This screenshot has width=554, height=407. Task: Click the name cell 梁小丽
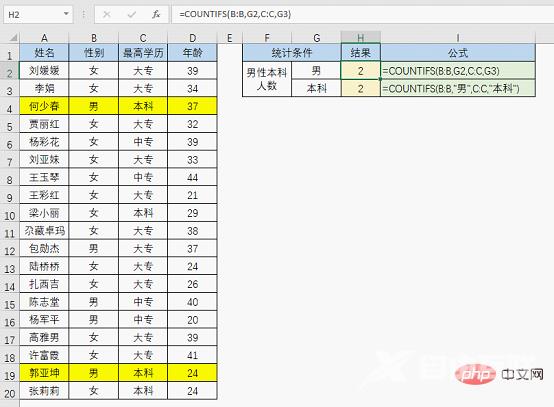coord(44,213)
